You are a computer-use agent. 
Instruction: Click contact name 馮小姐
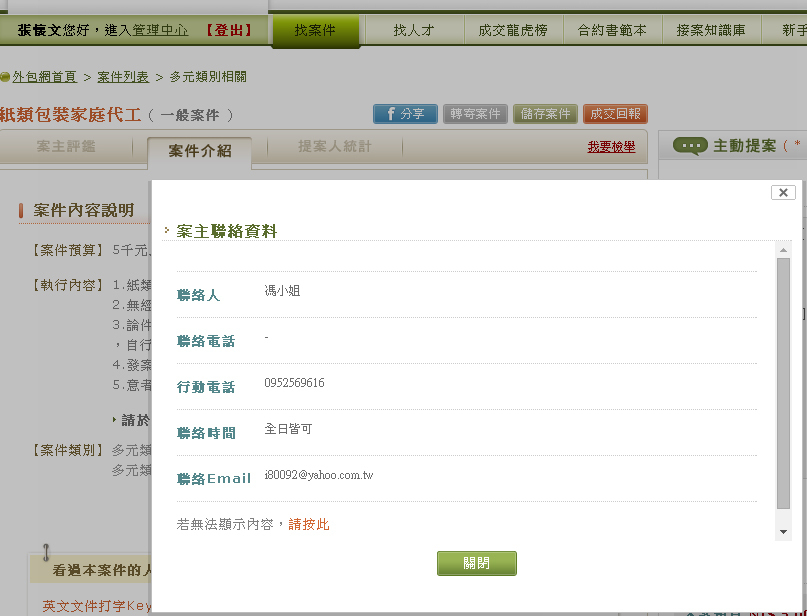(x=282, y=291)
